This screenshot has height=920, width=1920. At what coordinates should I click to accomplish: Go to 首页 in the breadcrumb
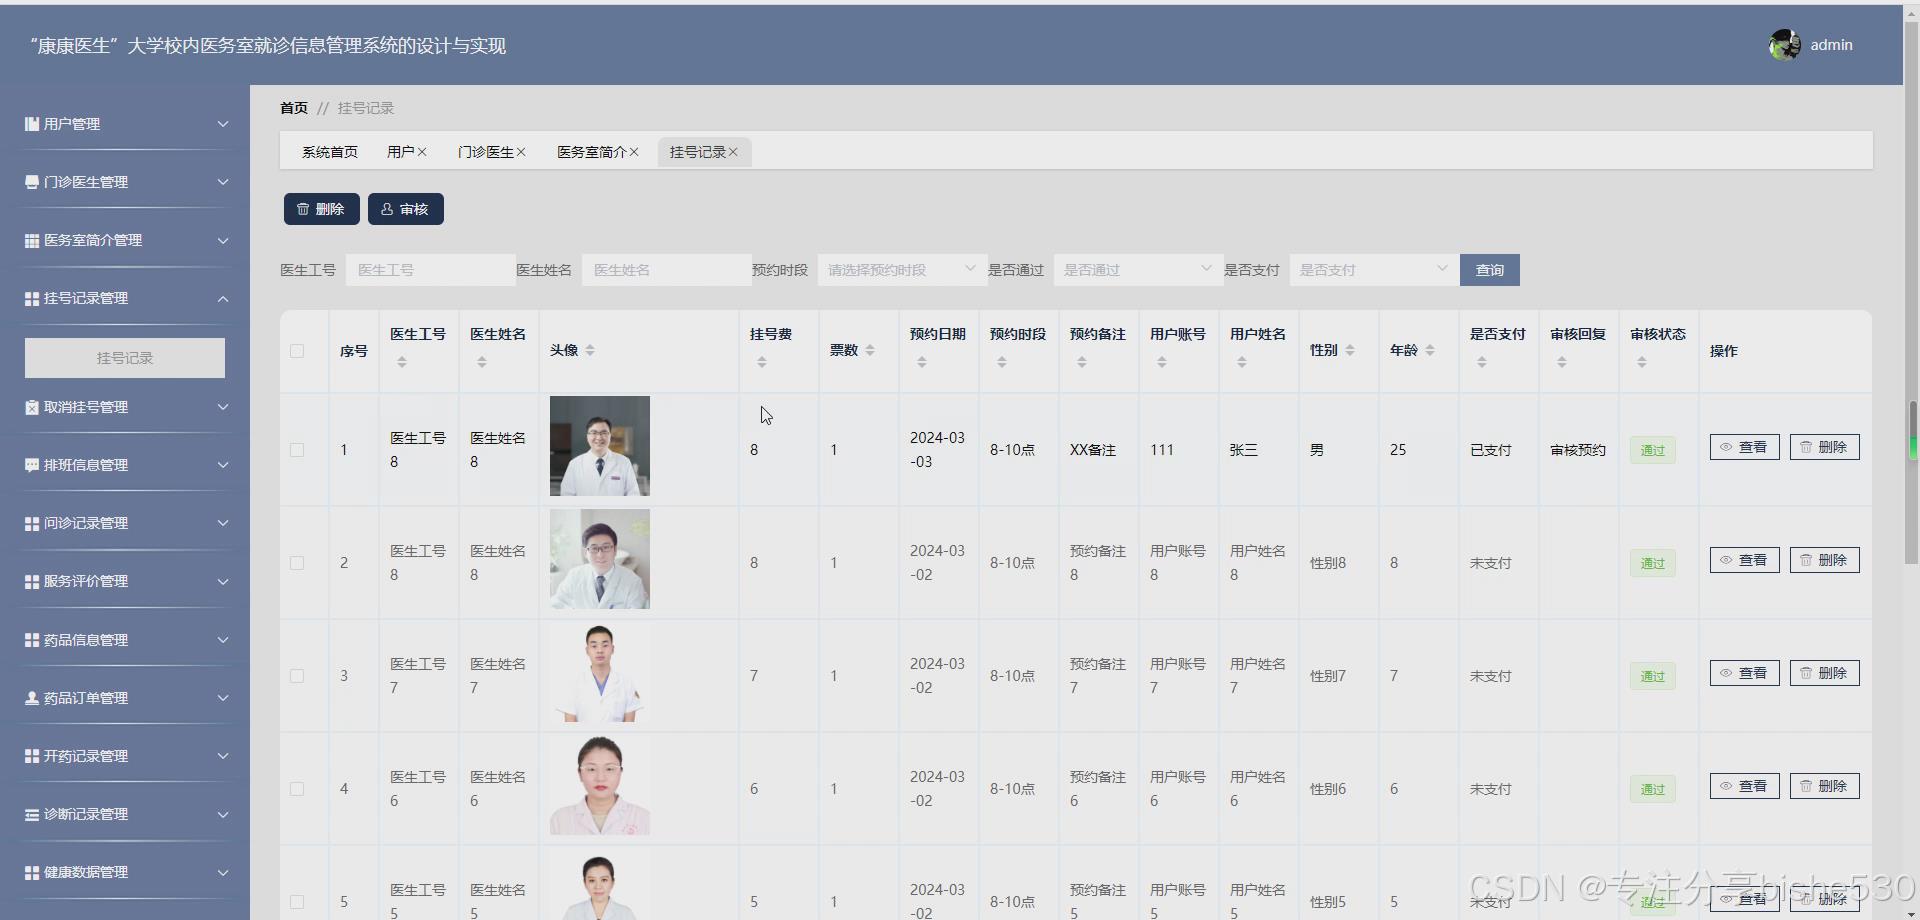tap(294, 108)
